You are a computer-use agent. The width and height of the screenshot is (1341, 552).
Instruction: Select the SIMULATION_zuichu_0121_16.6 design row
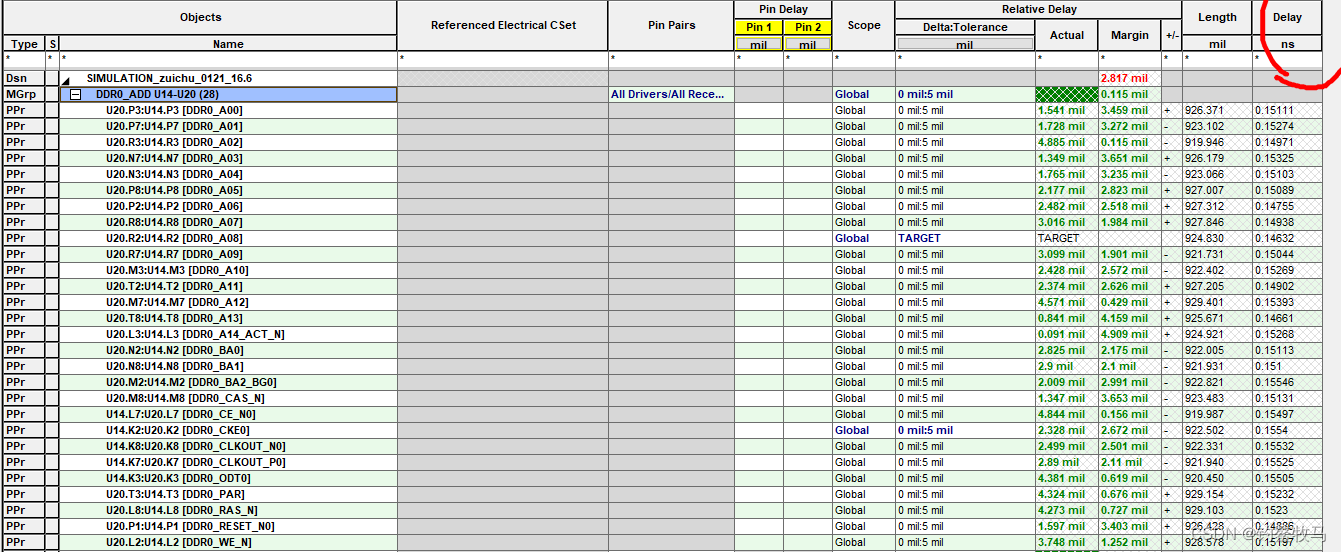tap(170, 78)
